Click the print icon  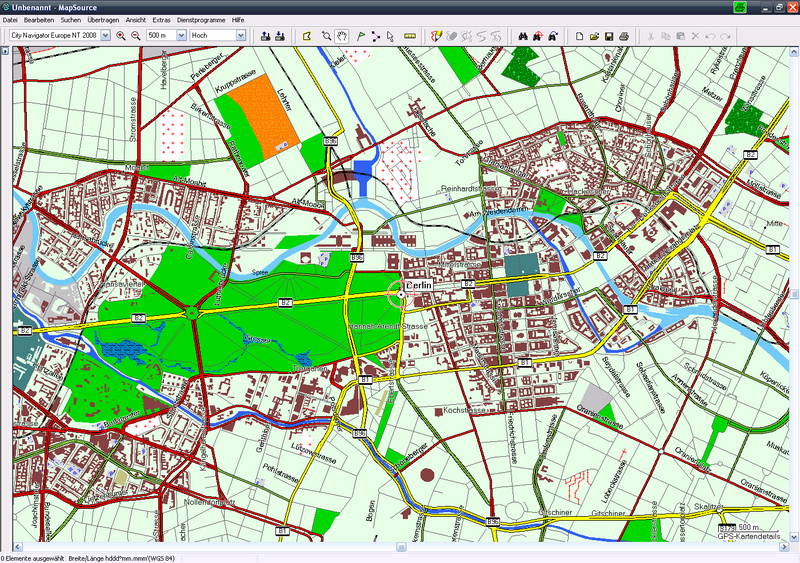point(623,35)
